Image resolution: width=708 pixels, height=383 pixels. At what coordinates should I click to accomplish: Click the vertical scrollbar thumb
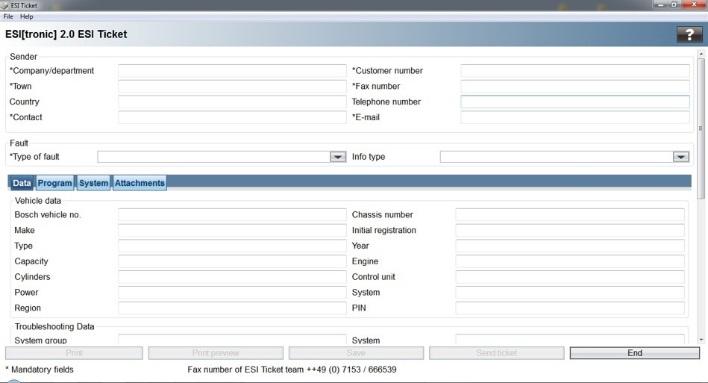click(701, 128)
